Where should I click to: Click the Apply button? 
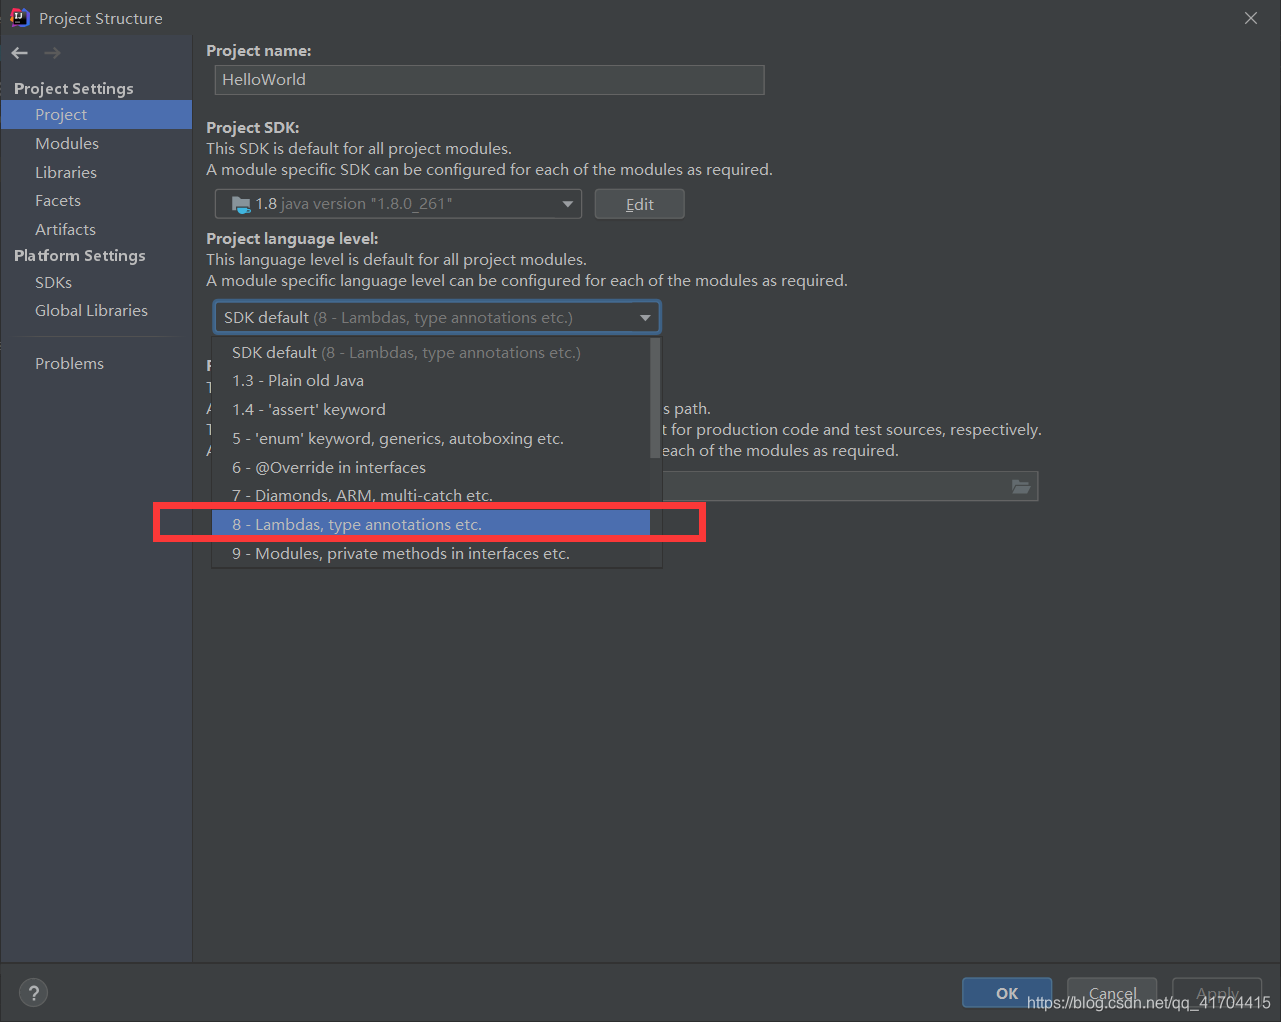tap(1217, 993)
